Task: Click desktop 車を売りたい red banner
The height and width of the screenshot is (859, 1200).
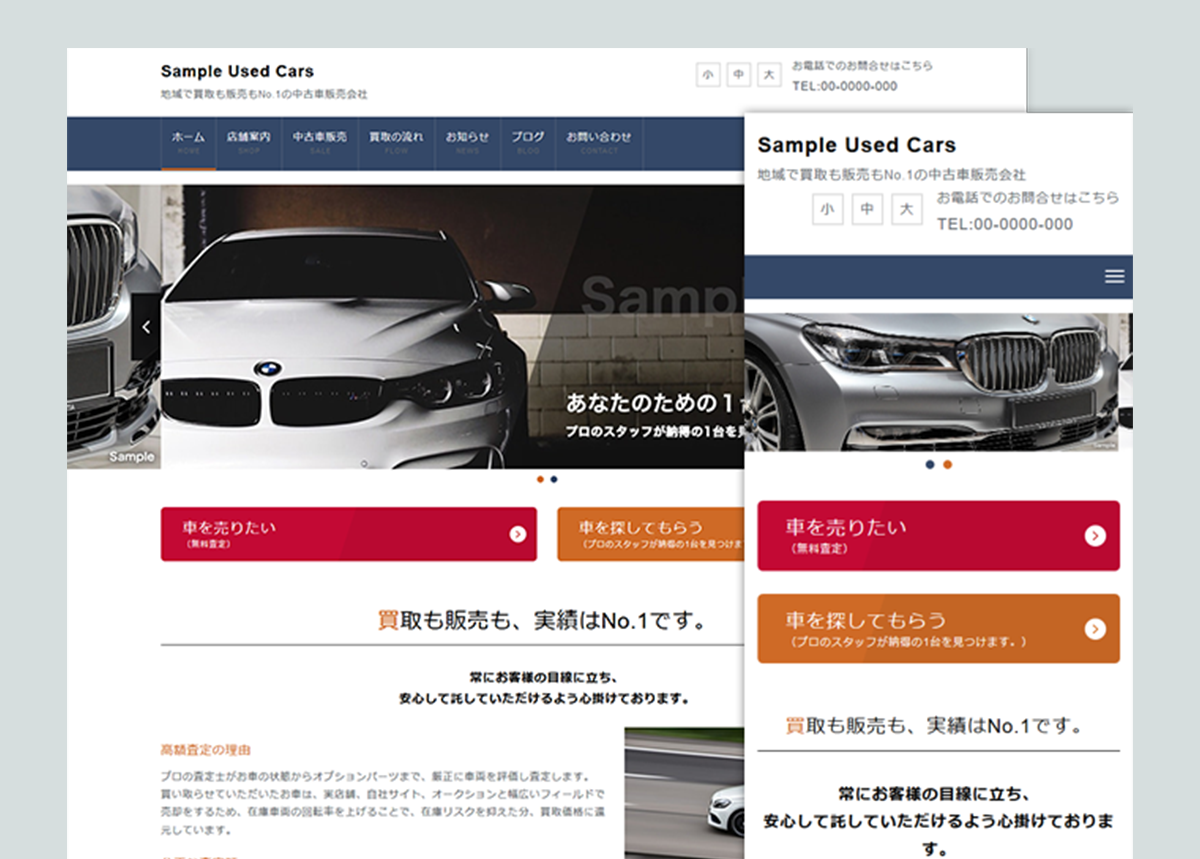Action: click(x=348, y=534)
